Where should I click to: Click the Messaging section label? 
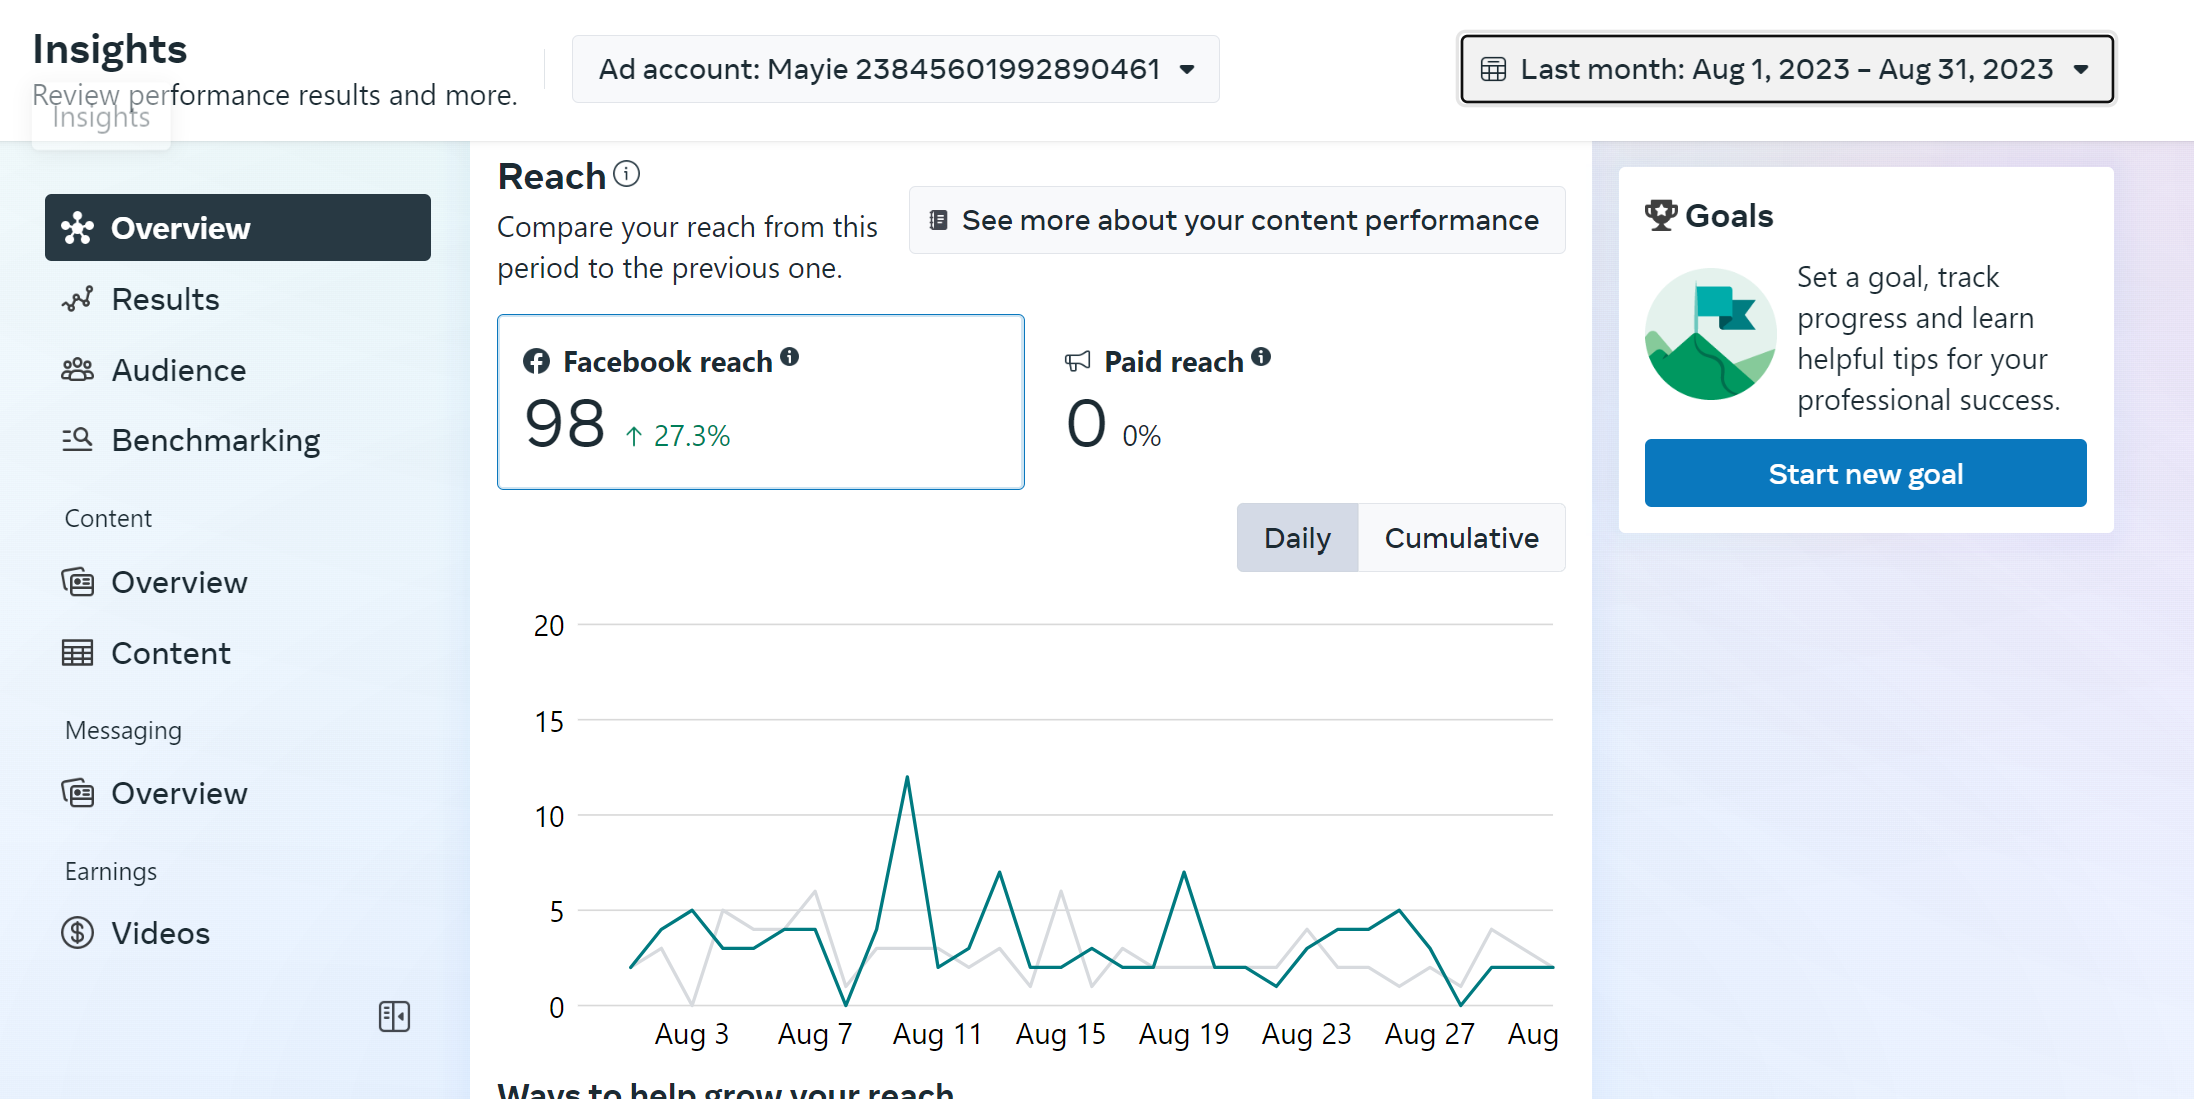(123, 731)
